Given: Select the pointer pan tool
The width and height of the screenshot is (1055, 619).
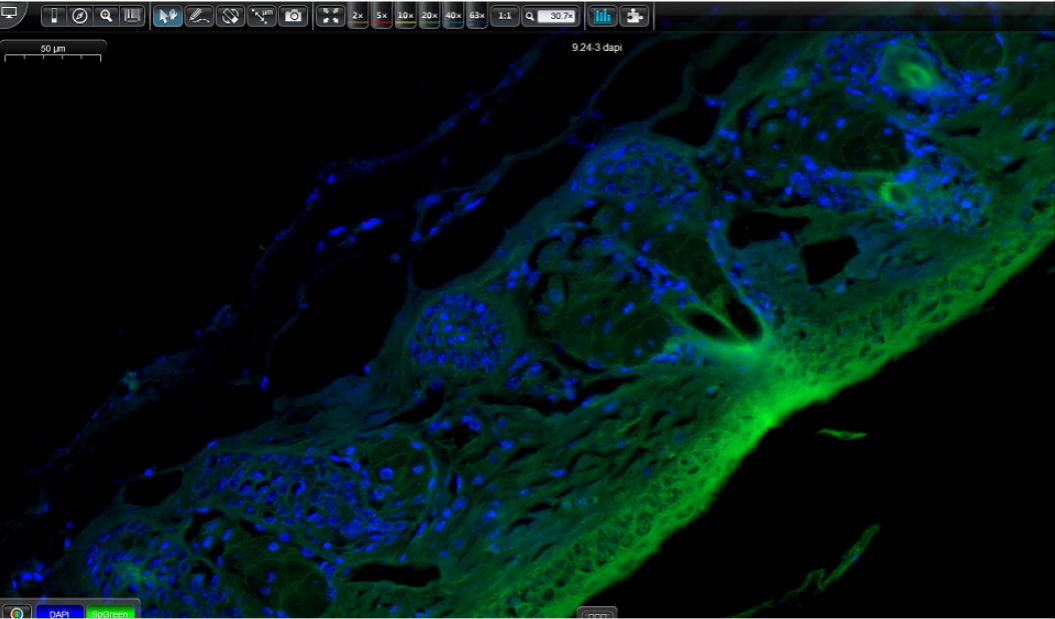Looking at the screenshot, I should point(167,16).
